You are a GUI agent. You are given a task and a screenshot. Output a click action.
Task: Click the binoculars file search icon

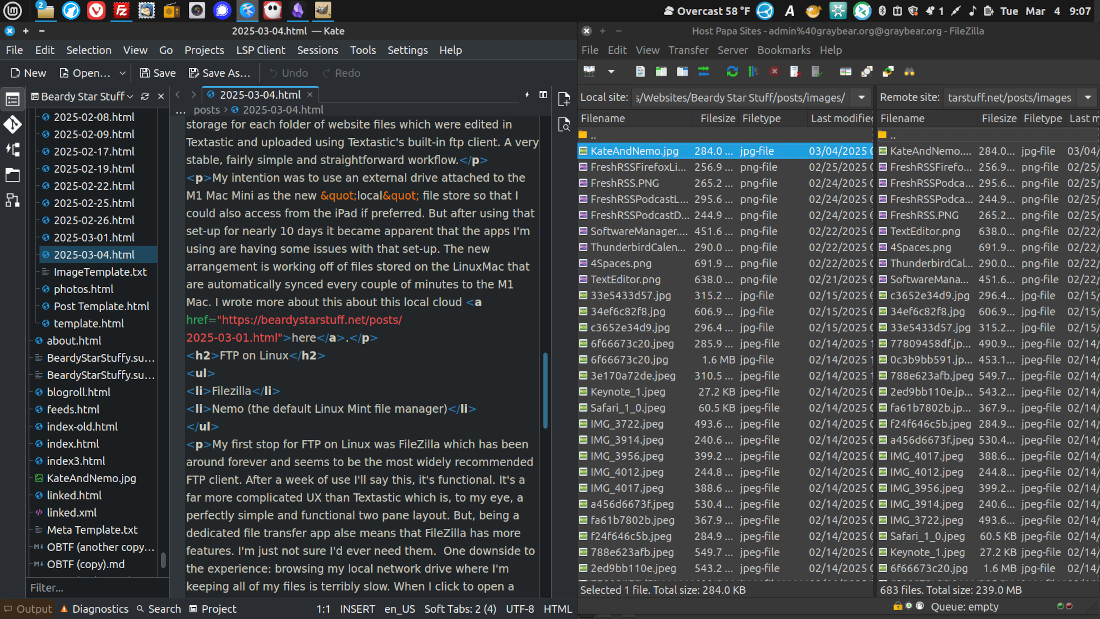point(909,72)
